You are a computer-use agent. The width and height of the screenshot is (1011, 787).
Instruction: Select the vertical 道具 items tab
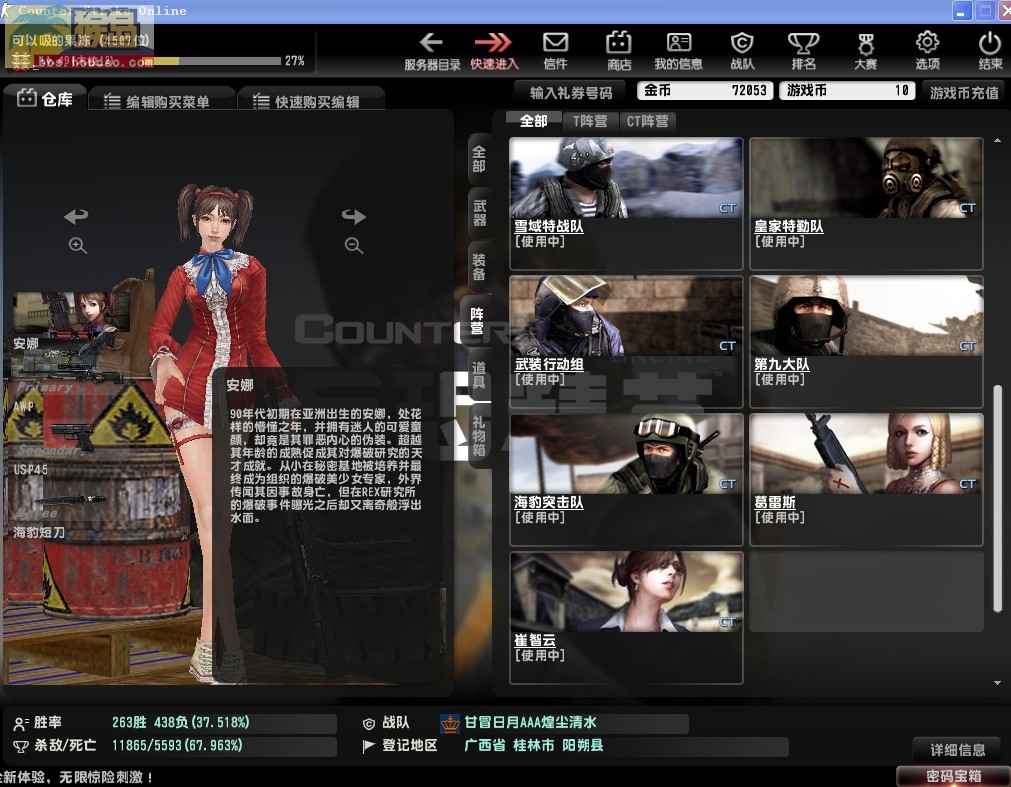[479, 375]
